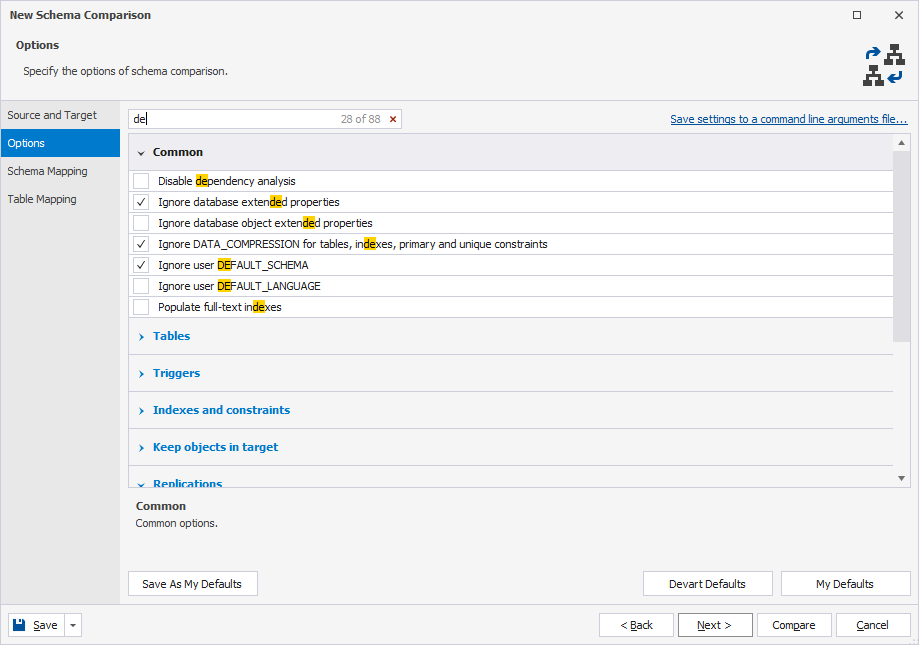The image size is (919, 645).
Task: Click in the options search field
Action: pyautogui.click(x=235, y=119)
